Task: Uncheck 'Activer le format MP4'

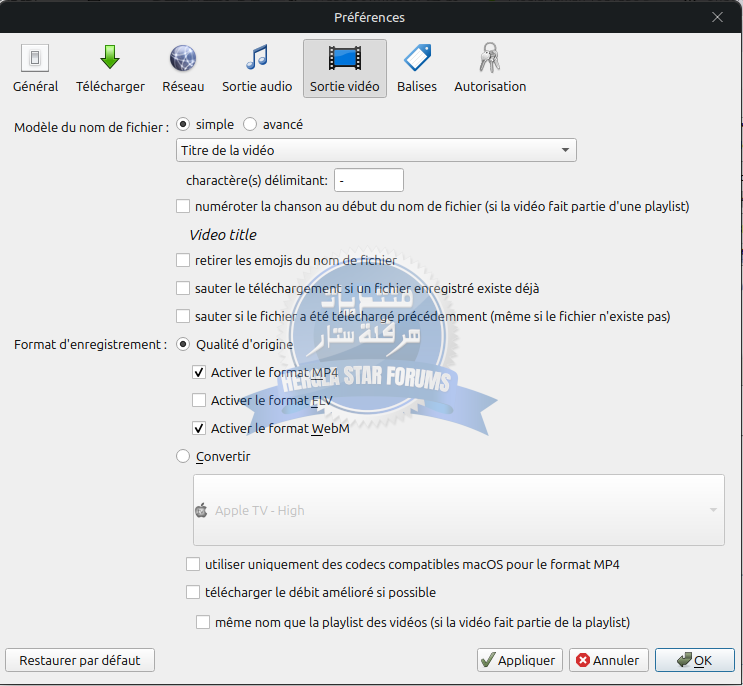Action: 199,373
